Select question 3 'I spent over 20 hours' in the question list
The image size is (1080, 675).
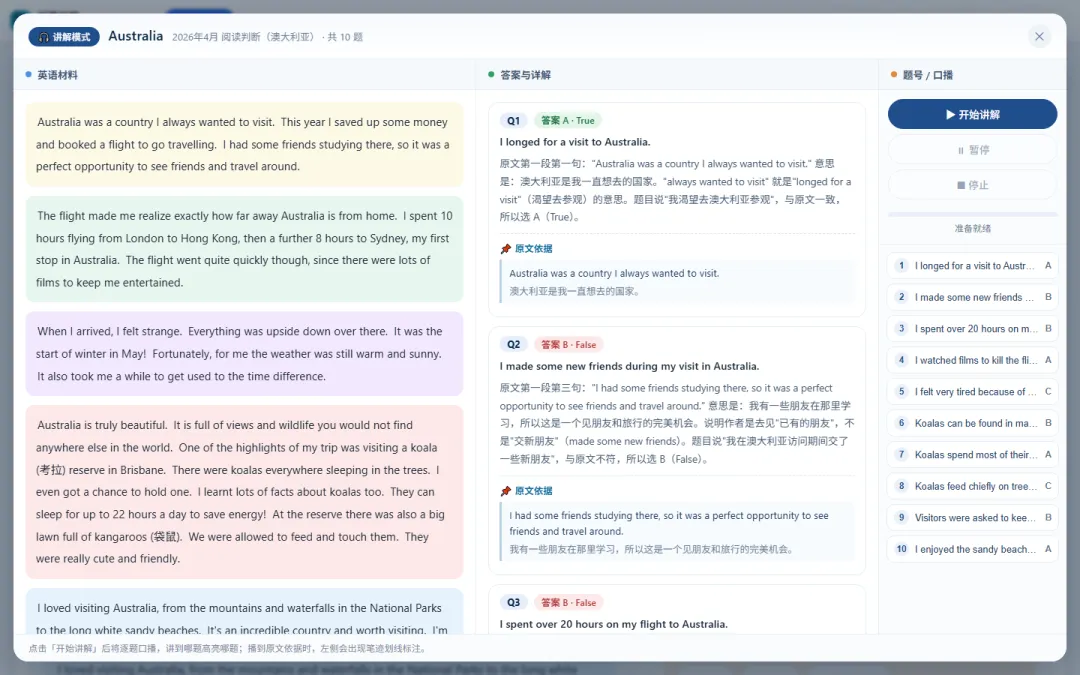tap(972, 329)
